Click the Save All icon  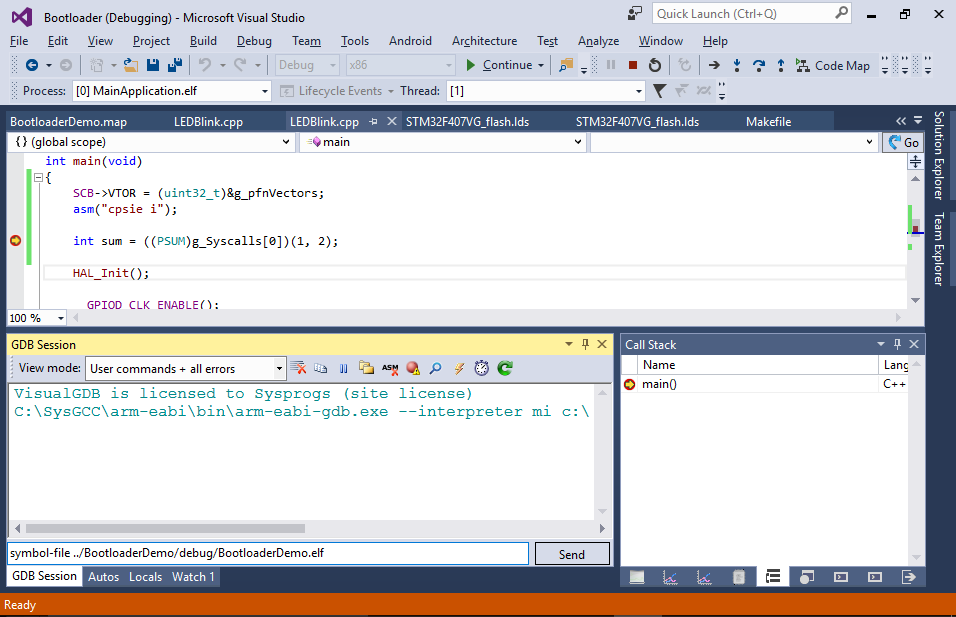pyautogui.click(x=175, y=65)
